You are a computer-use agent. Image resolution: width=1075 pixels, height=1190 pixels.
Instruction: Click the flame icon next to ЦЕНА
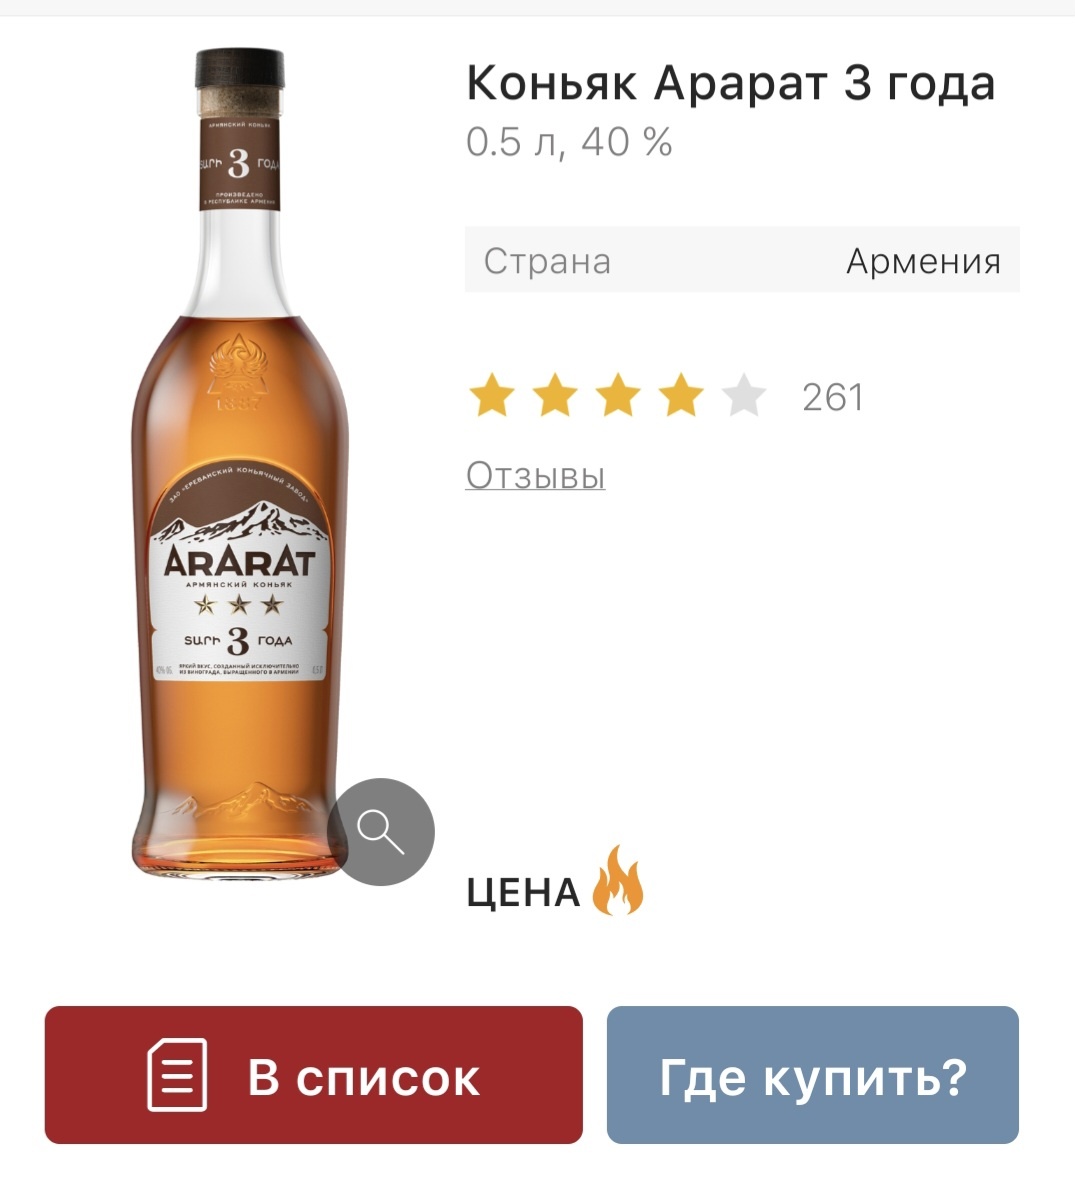(x=617, y=880)
